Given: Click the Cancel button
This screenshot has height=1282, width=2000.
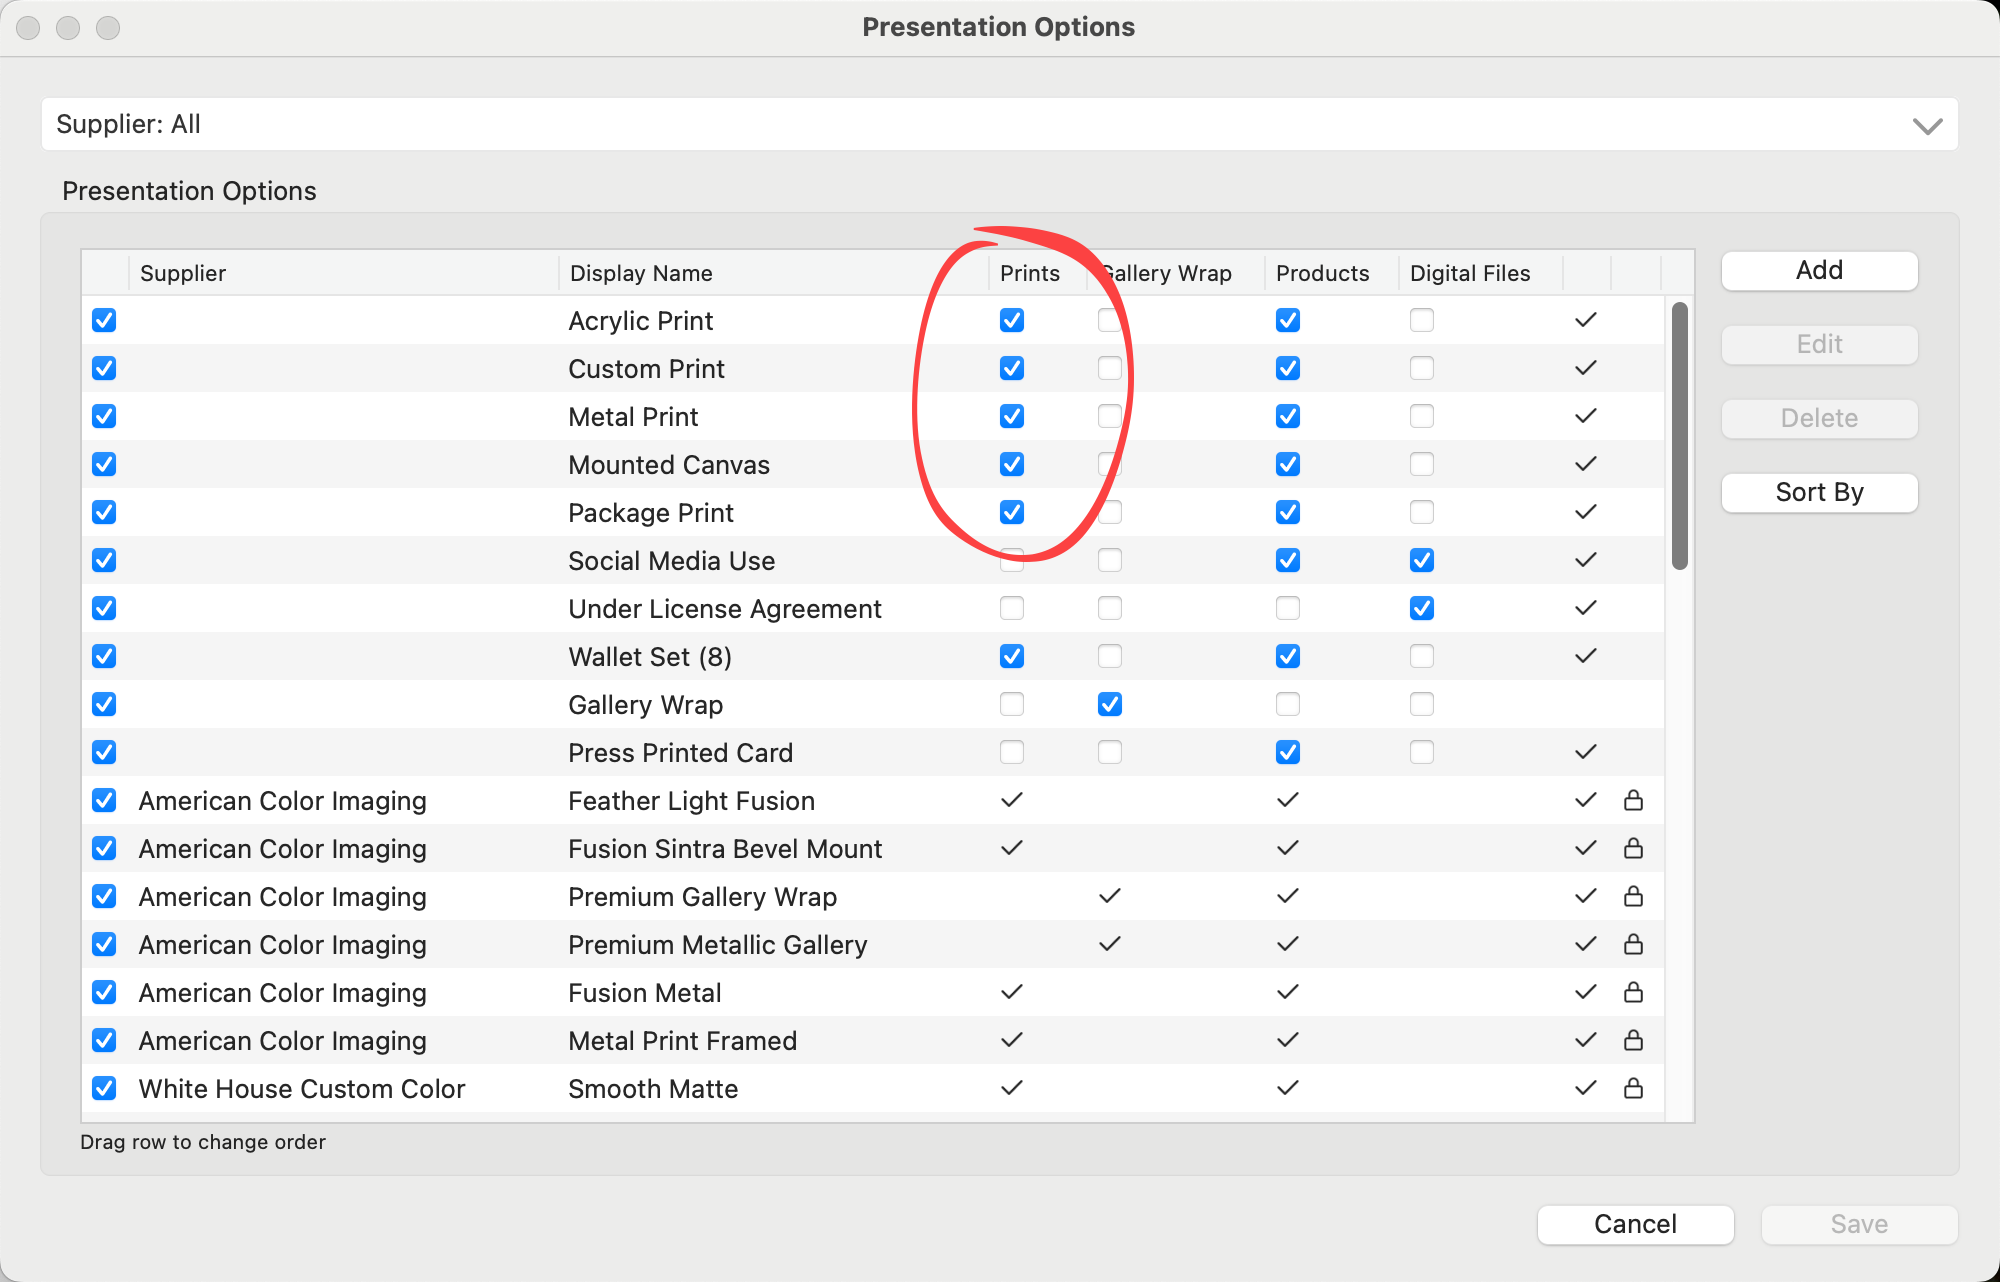Looking at the screenshot, I should pos(1635,1224).
